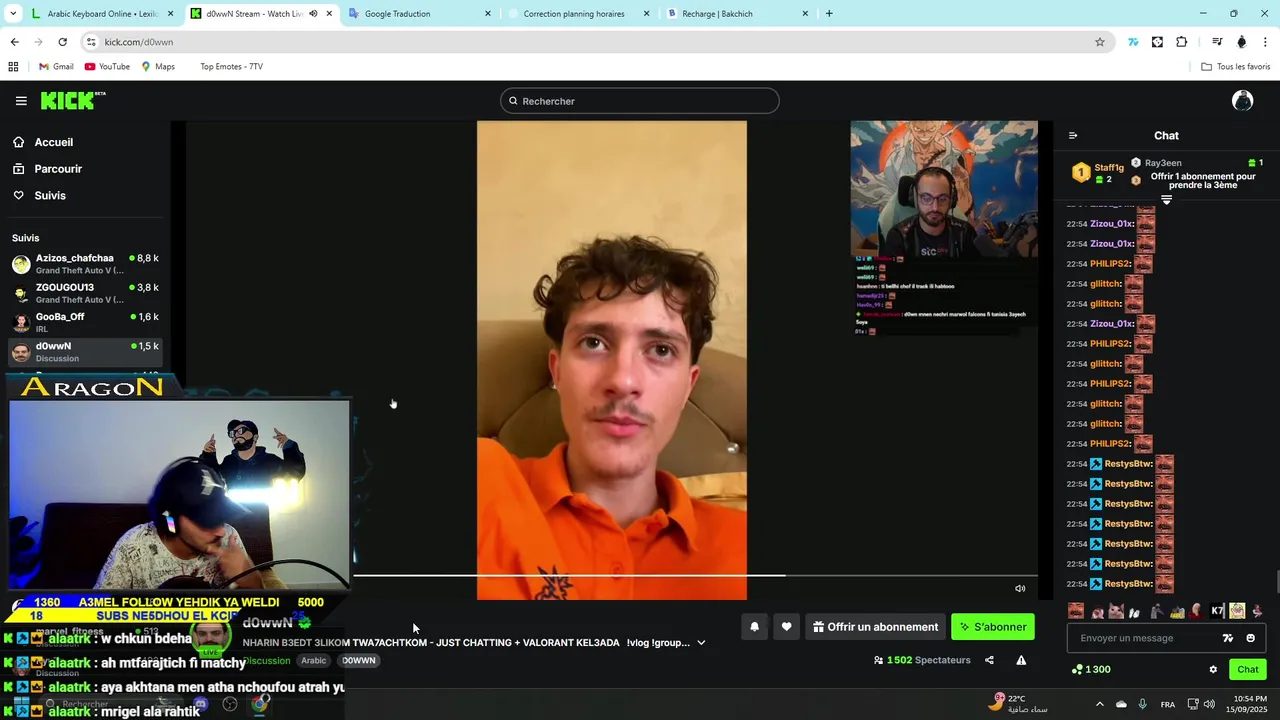Image resolution: width=1280 pixels, height=720 pixels.
Task: Click the green Chat send button
Action: click(x=1248, y=669)
